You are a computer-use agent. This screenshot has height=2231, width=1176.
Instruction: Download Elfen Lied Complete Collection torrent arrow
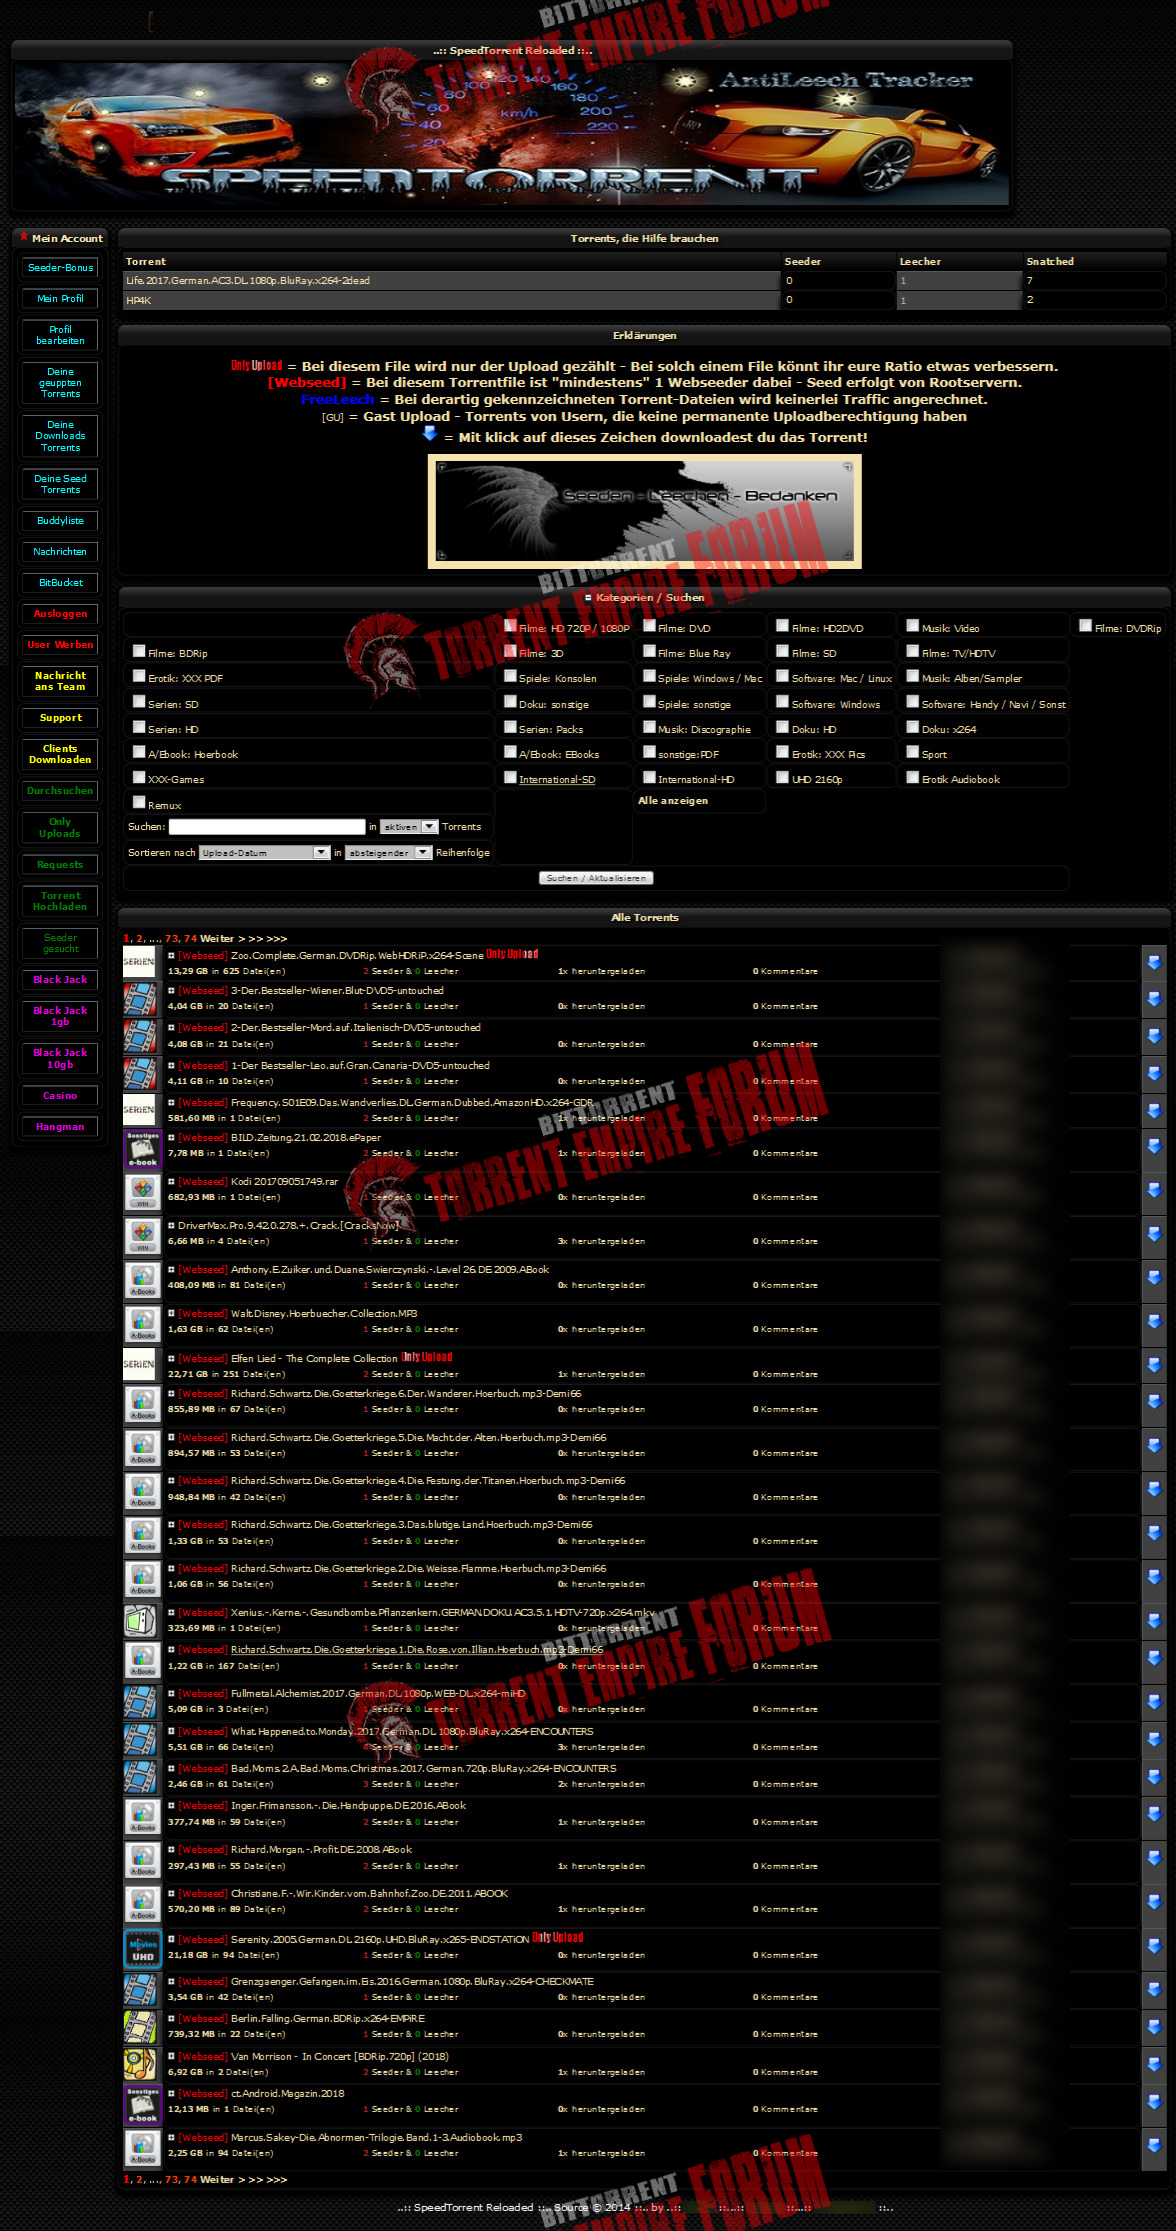tap(1153, 1365)
